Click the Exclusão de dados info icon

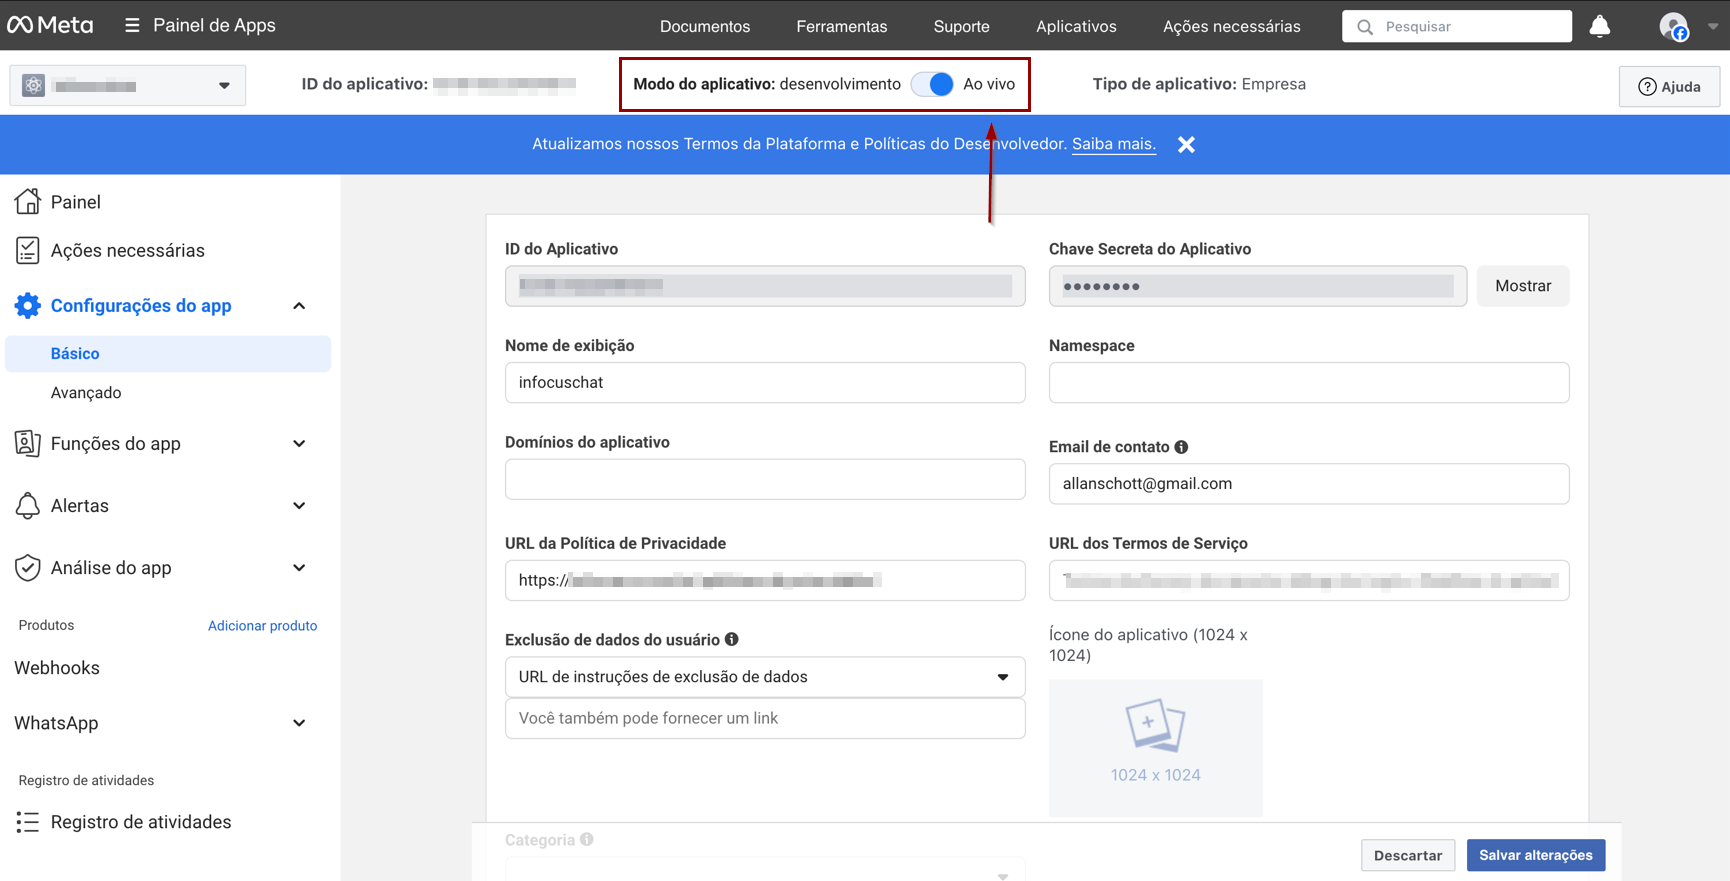pos(732,640)
